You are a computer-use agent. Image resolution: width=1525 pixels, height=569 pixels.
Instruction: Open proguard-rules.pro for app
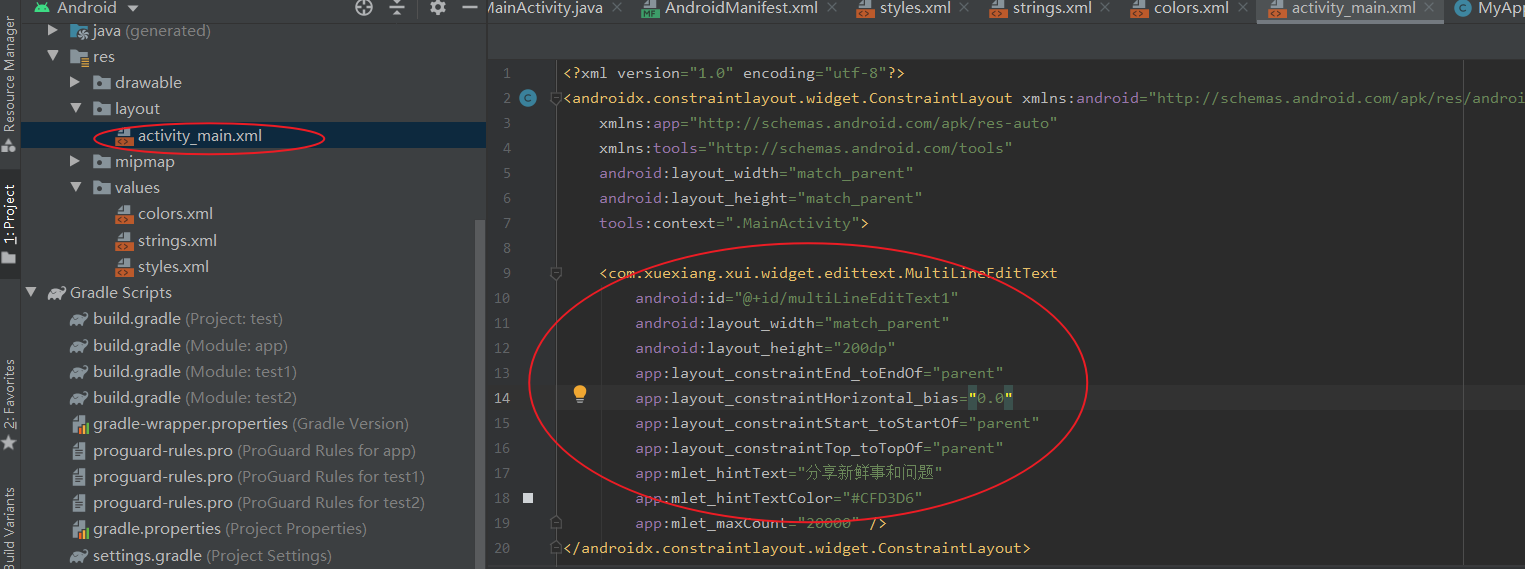click(x=254, y=451)
